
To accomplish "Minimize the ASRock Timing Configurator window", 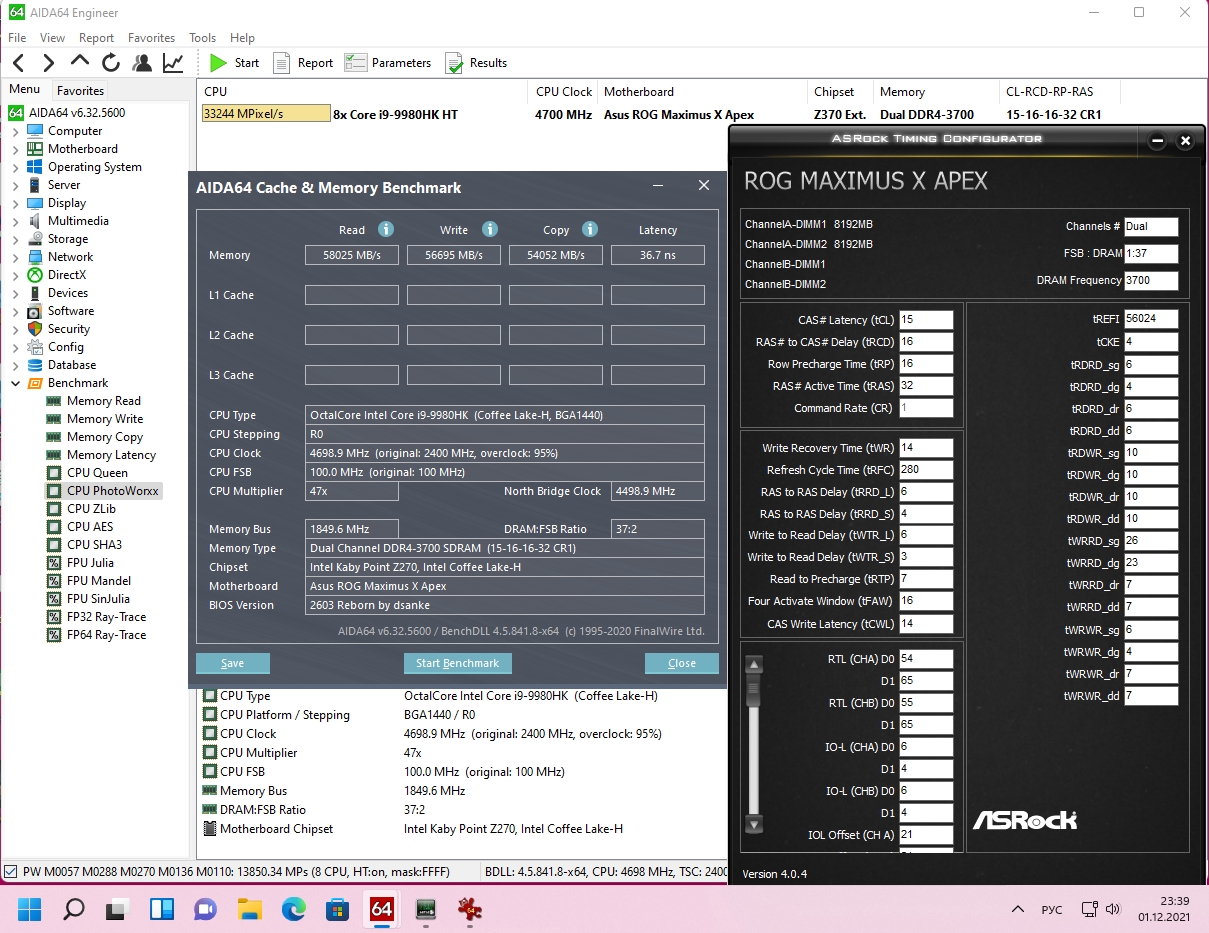I will click(1158, 141).
